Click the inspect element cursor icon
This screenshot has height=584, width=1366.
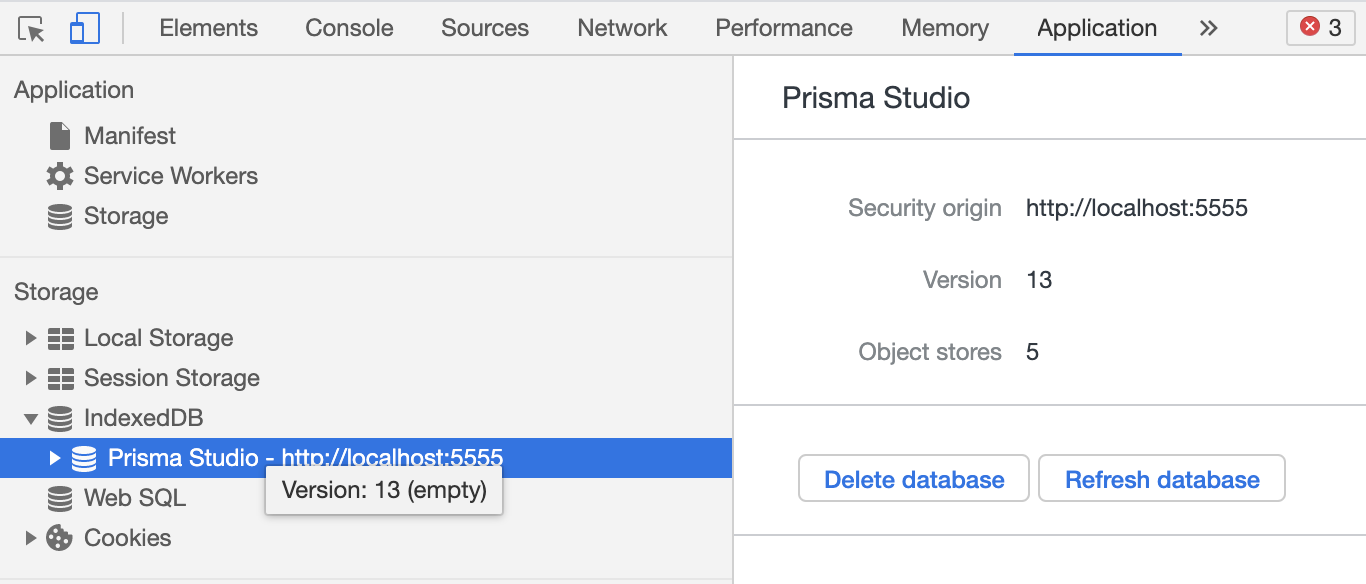(31, 28)
